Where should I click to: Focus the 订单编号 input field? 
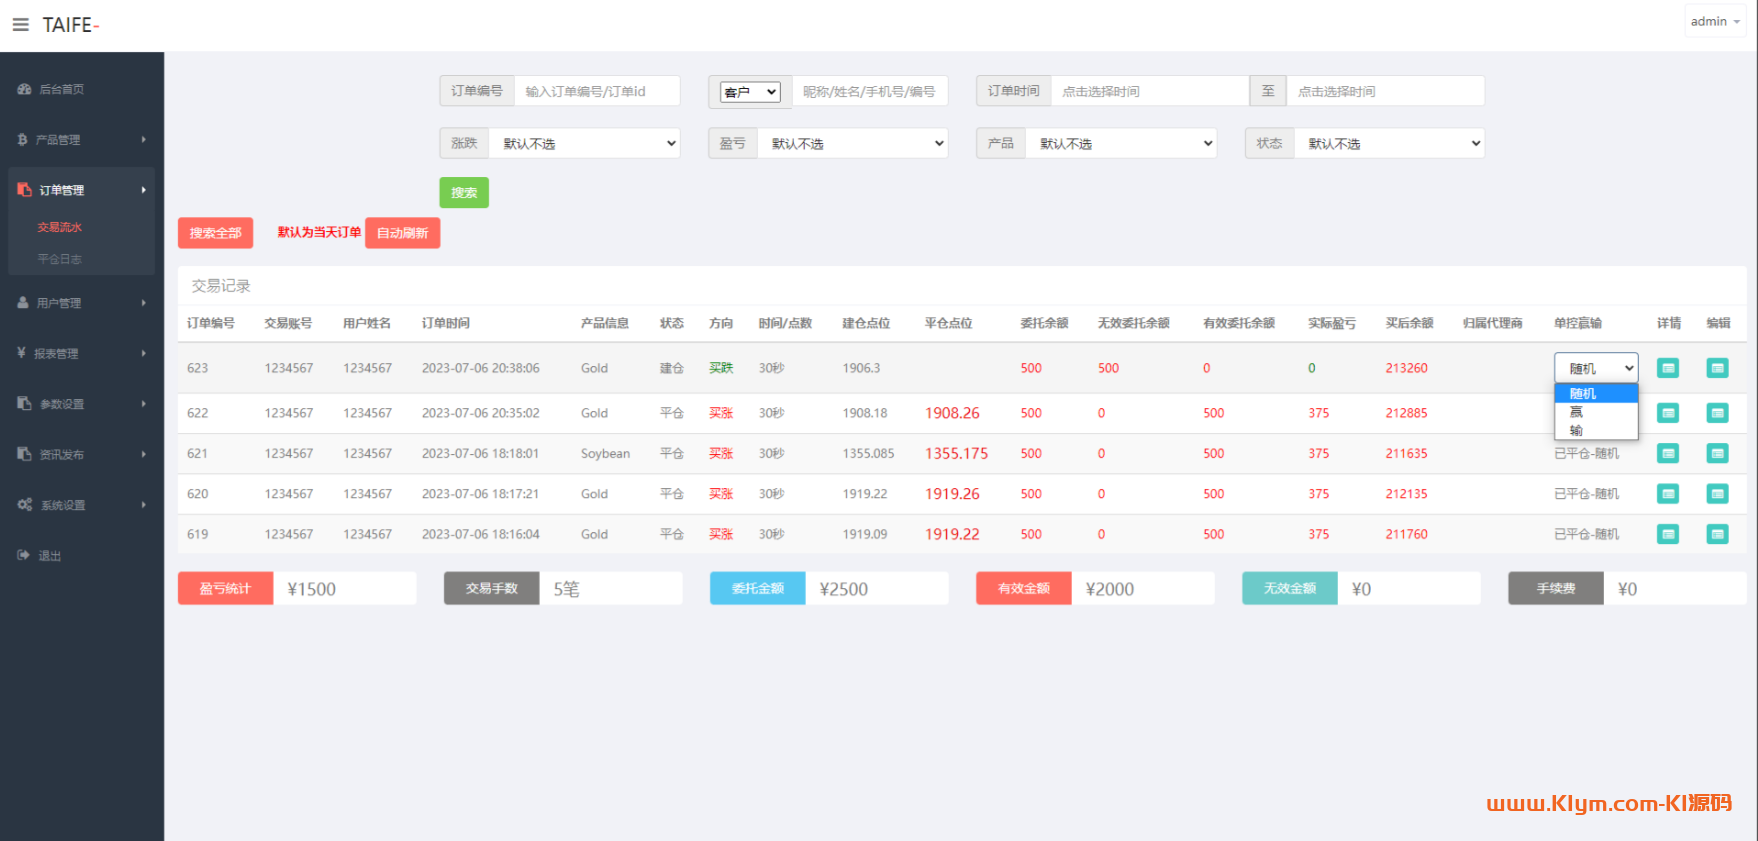click(597, 91)
